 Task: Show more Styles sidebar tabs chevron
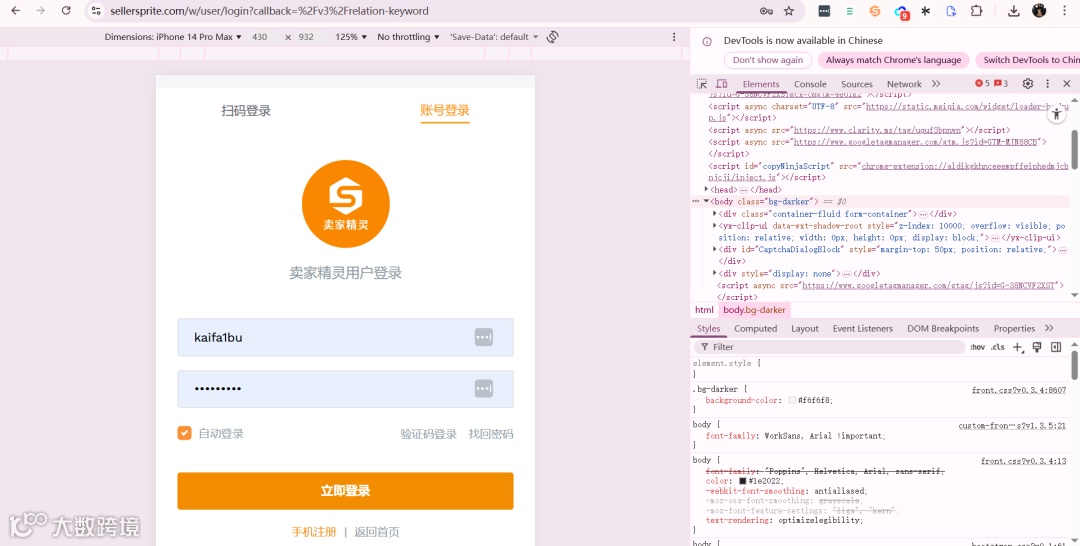click(x=1049, y=328)
